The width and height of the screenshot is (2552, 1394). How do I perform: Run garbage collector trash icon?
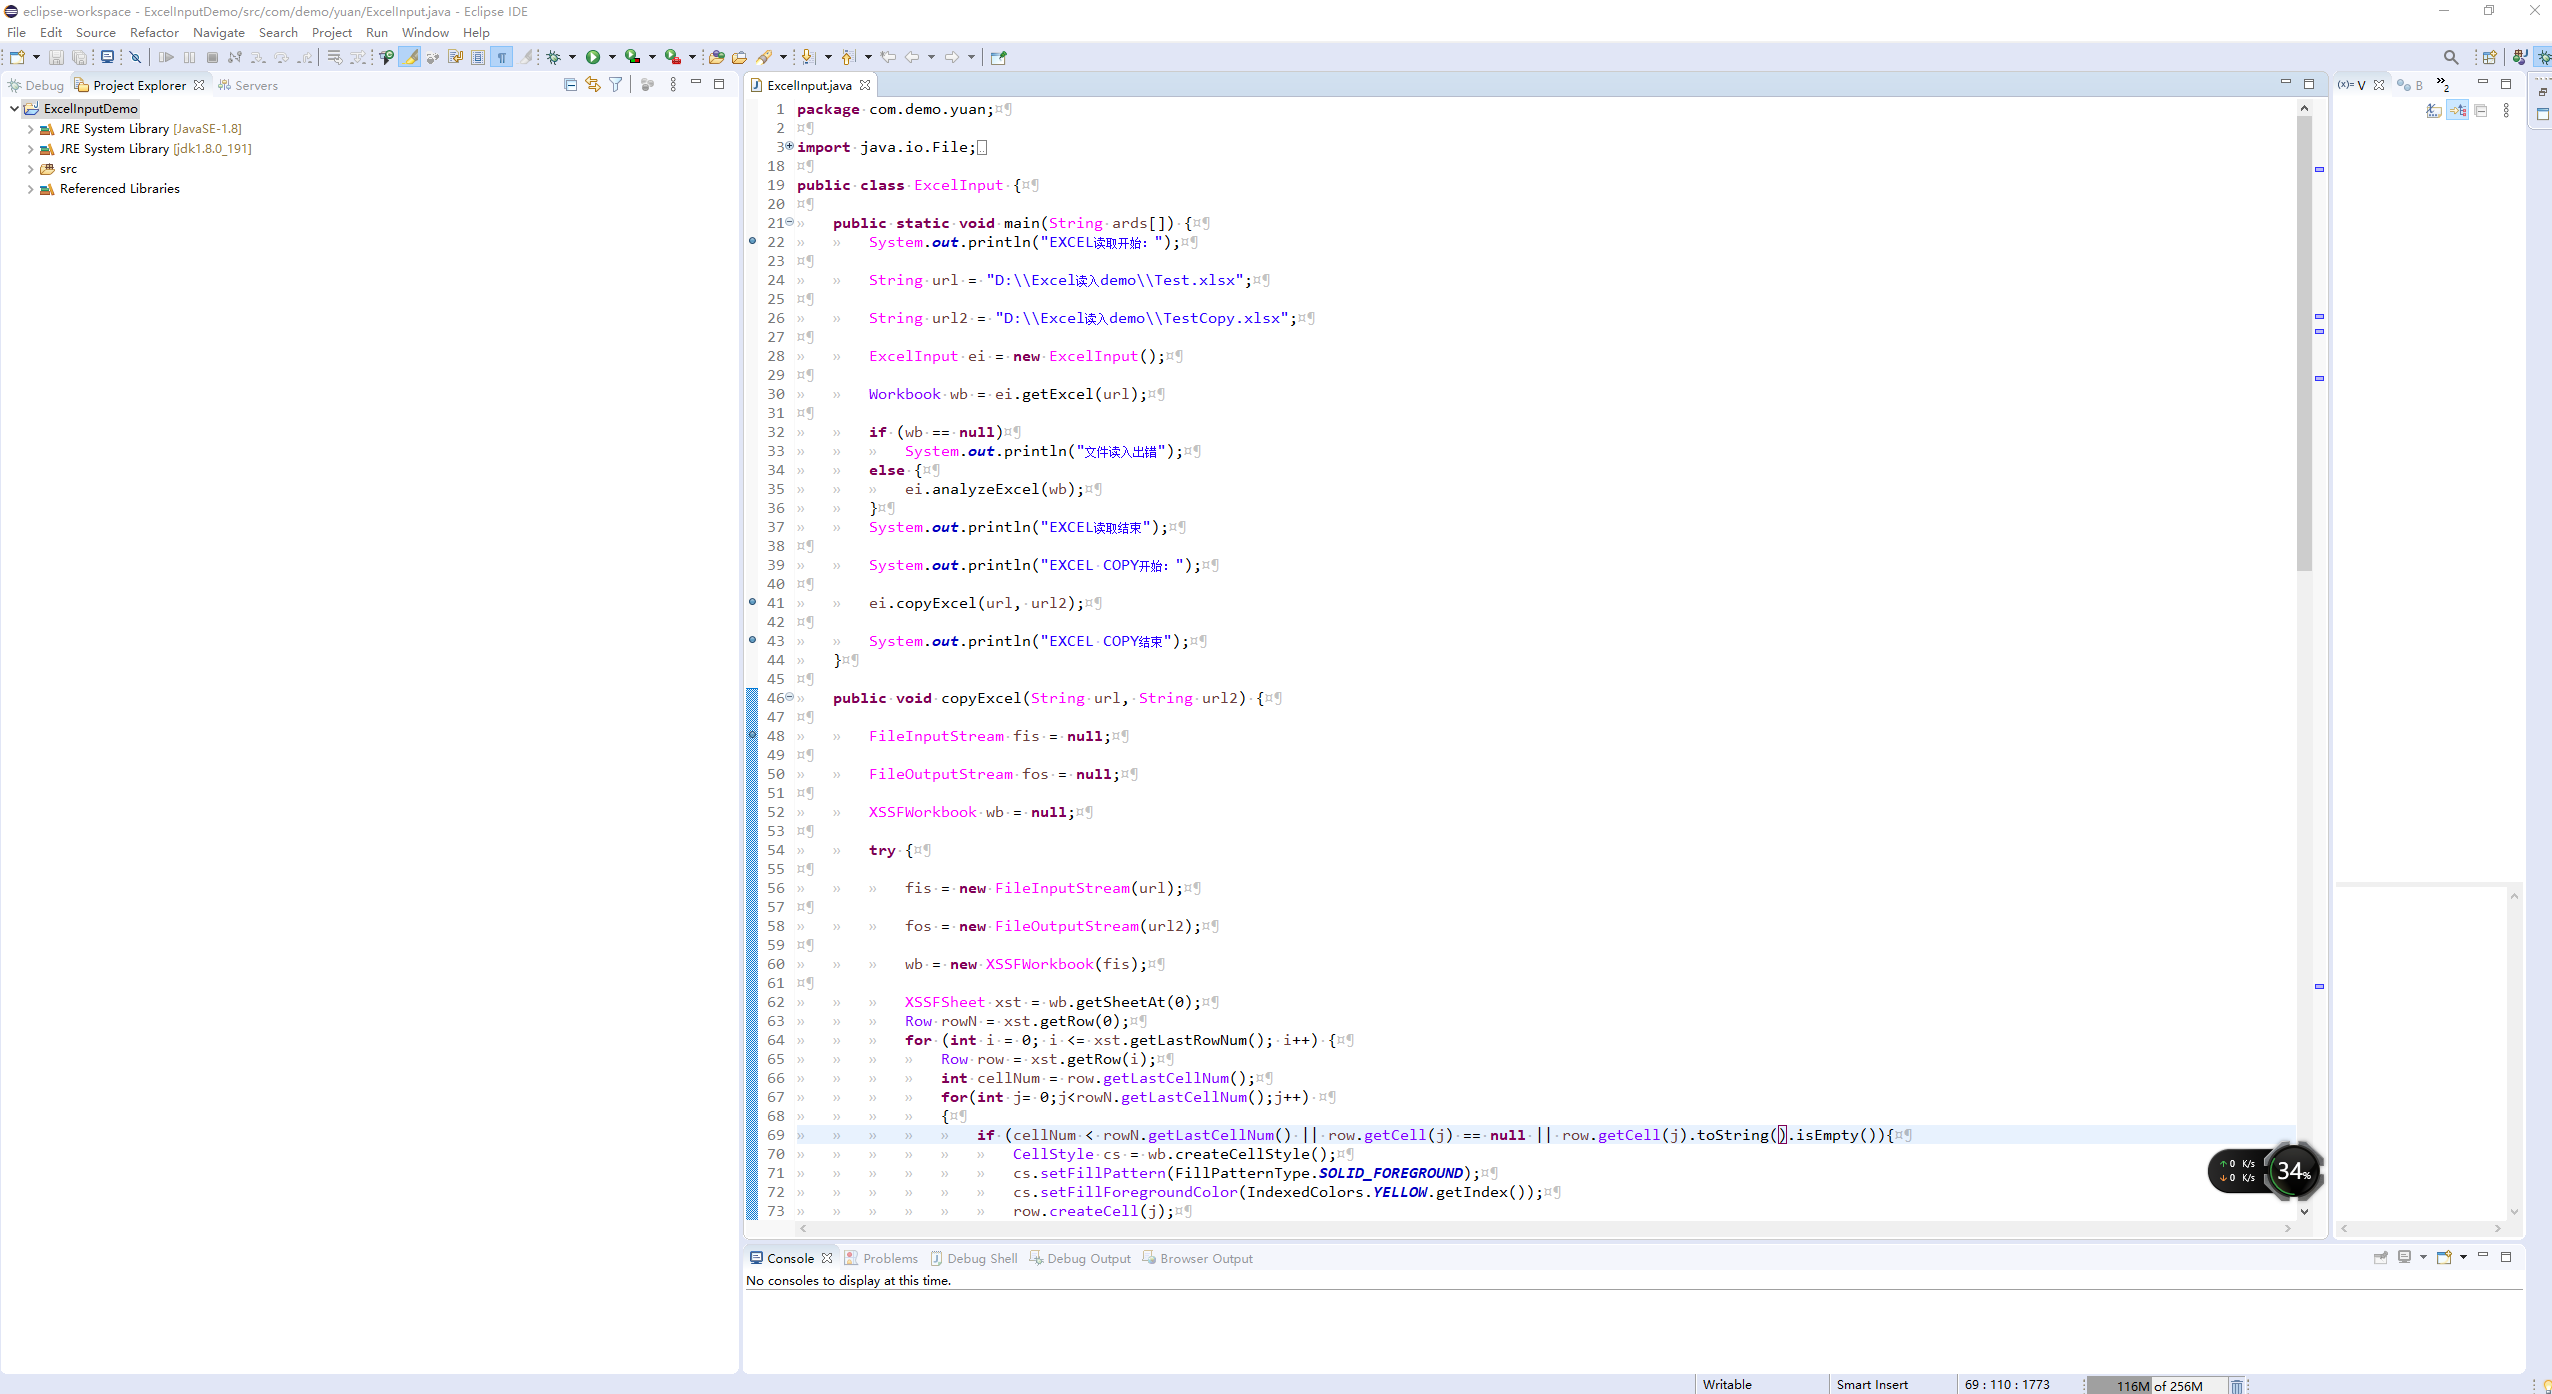click(2236, 1385)
